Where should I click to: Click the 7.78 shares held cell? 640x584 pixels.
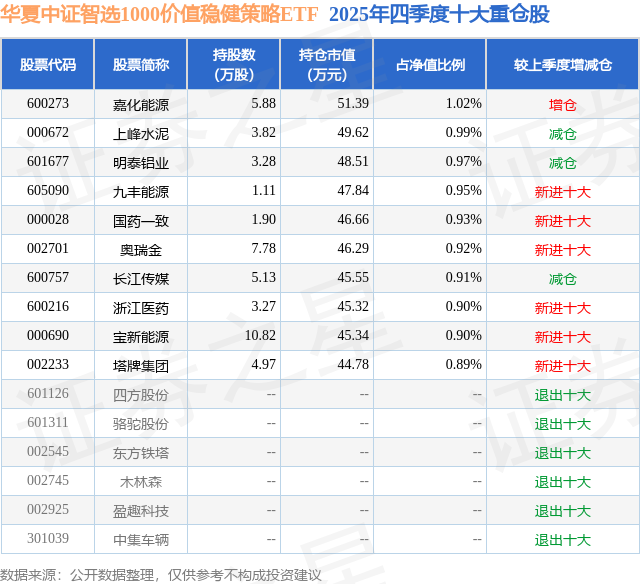(264, 249)
